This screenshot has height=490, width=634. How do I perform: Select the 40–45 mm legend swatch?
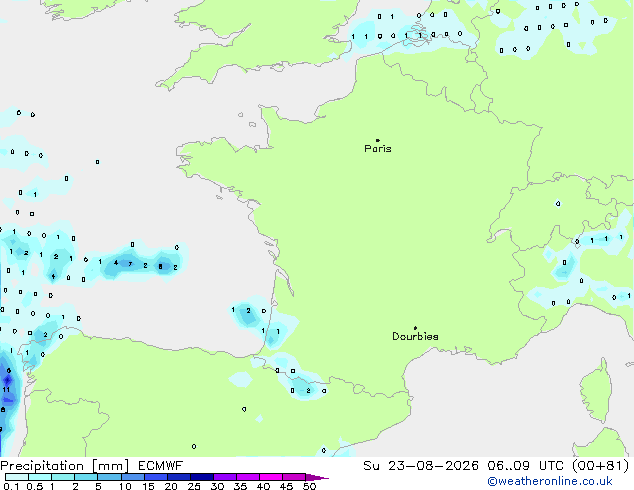pyautogui.click(x=271, y=477)
